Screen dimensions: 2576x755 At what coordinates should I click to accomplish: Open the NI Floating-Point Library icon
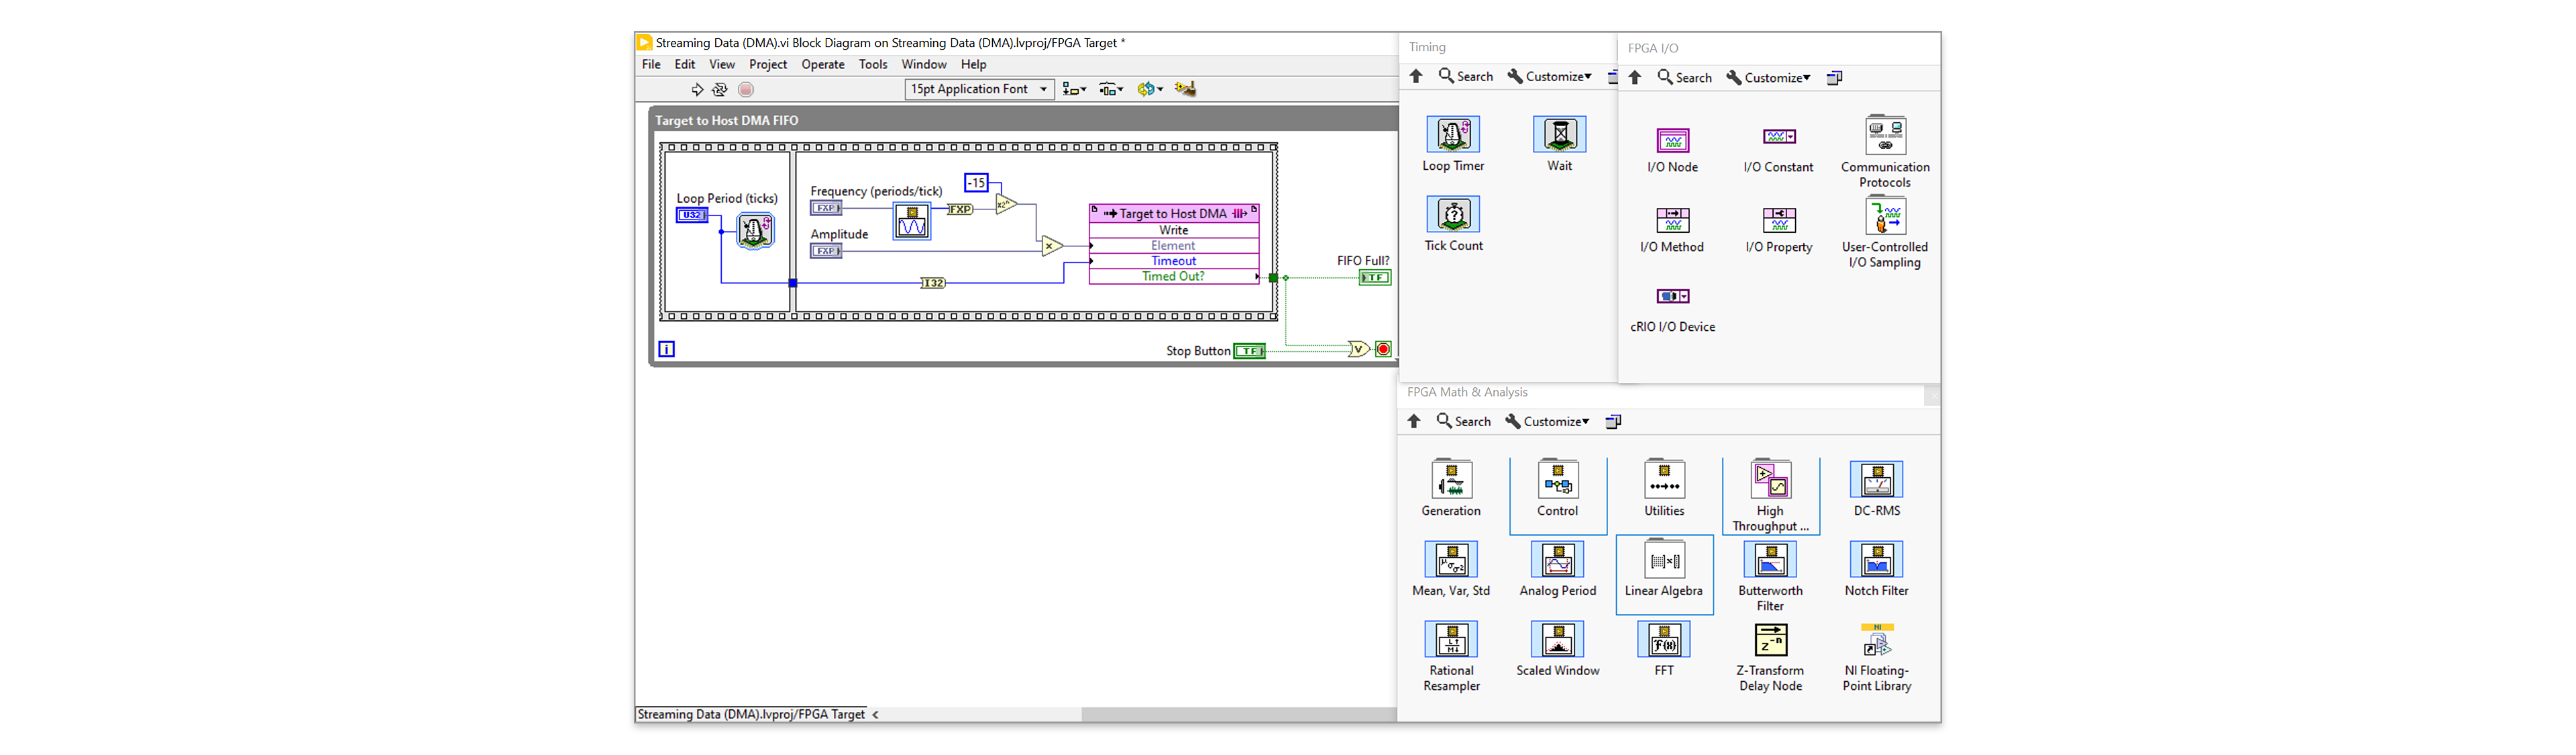(x=1876, y=640)
